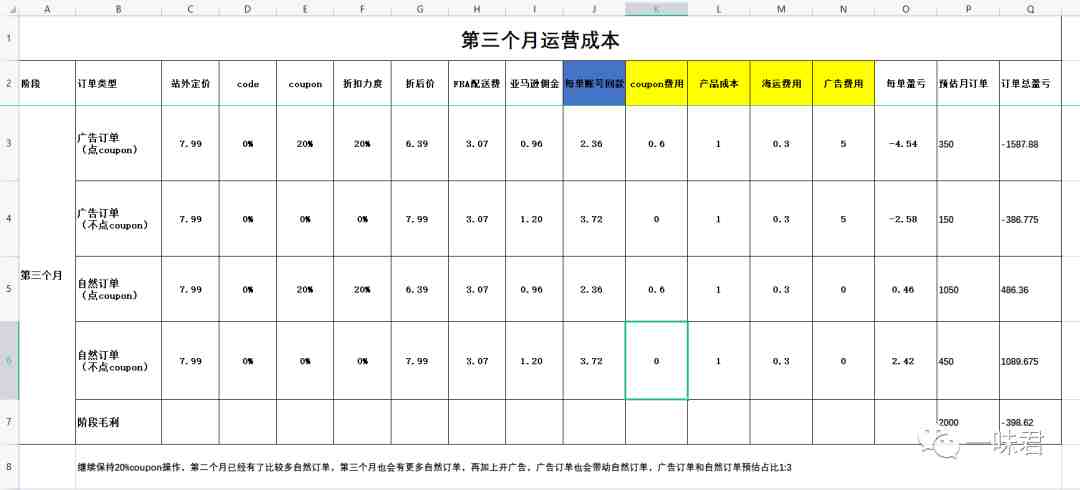
Task: Click the 订单类型 header cell
Action: [118, 83]
